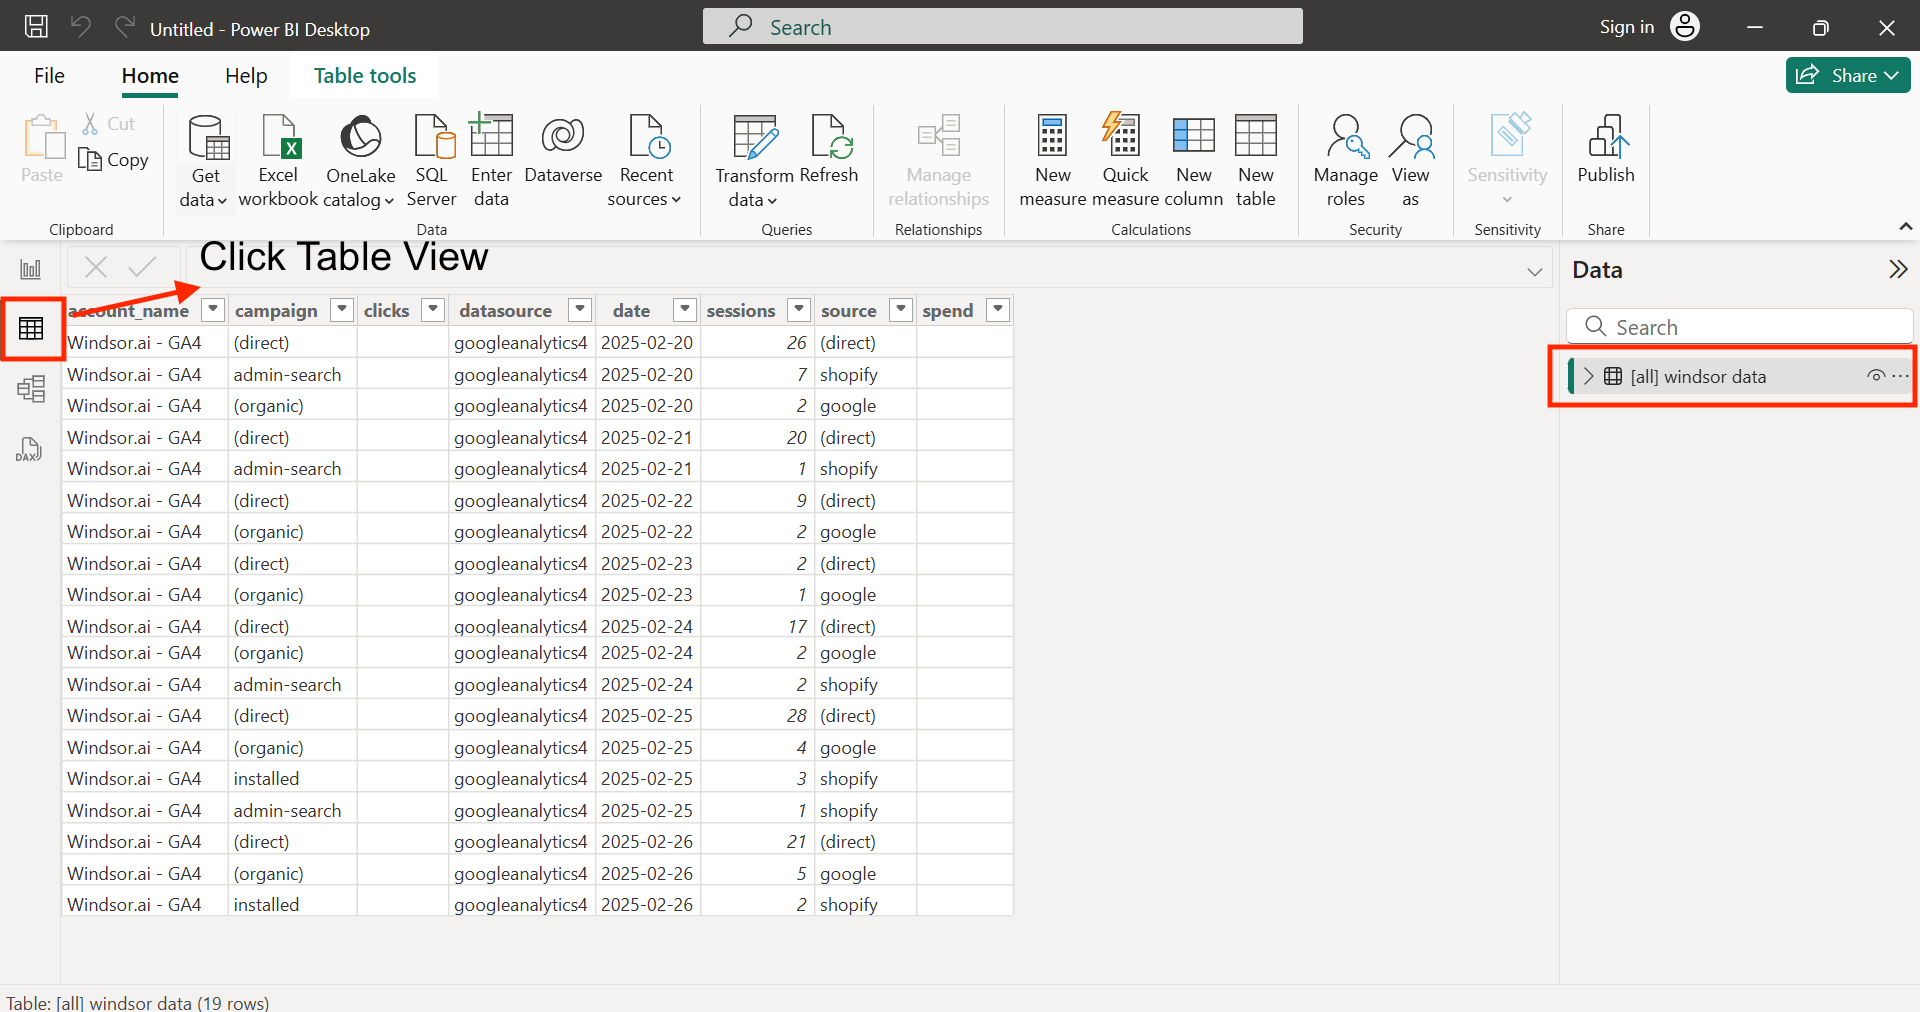Click the Undo arrow in title bar

pos(81,27)
